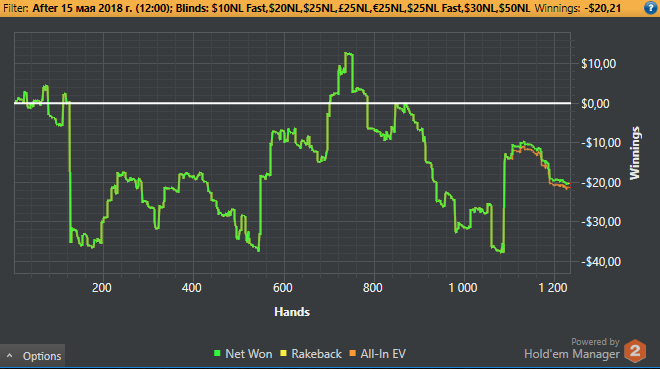Click the 200 hands x-axis label
Screen dimensions: 660x369
[102, 288]
